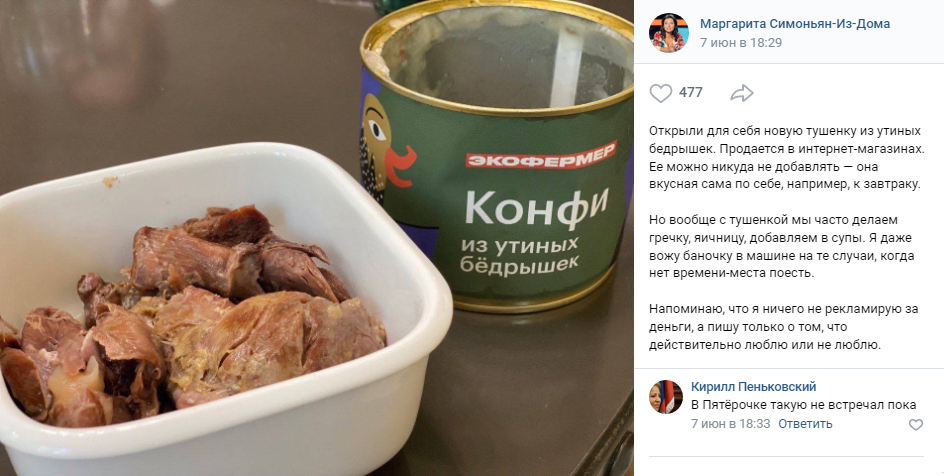The image size is (944, 476).
Task: Open the Маргарита Симоньян-Из-Дома profile link
Action: pyautogui.click(x=795, y=23)
